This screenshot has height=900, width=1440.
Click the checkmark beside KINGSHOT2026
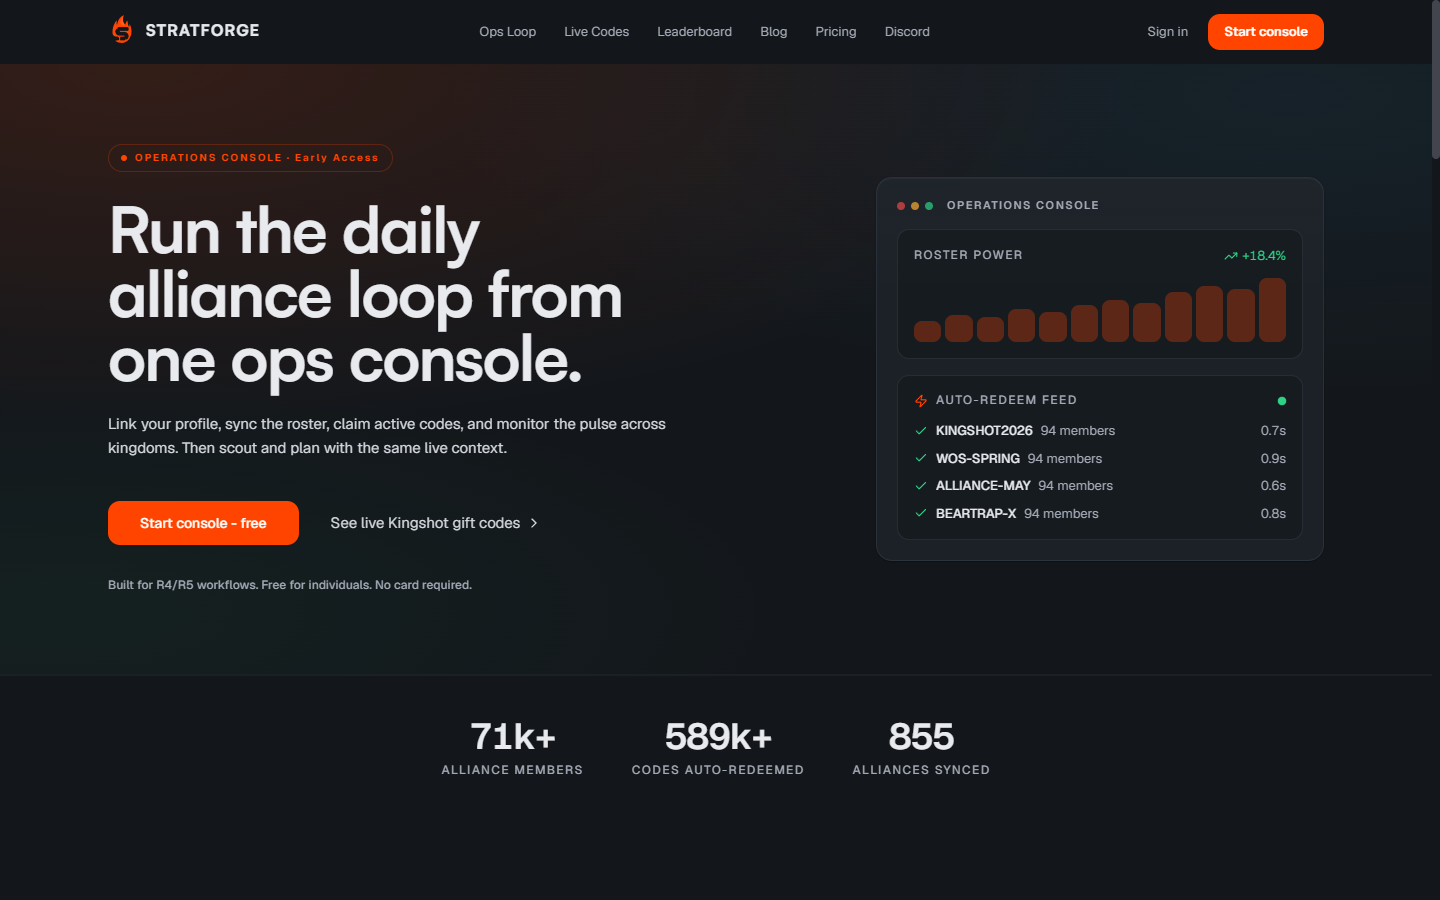coord(921,431)
